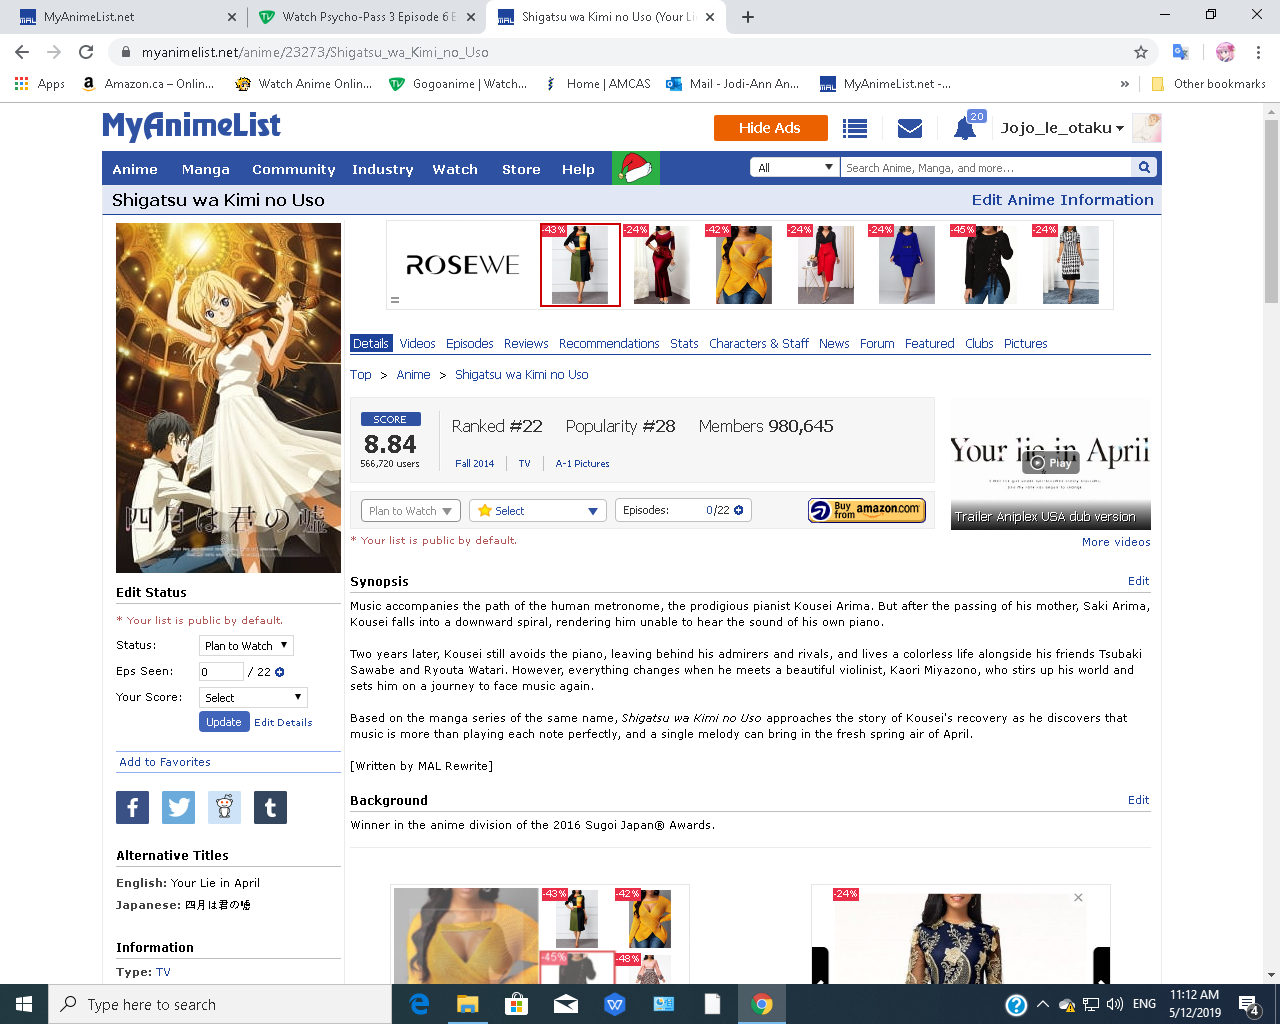Click the page vertical scrollbar

tap(1272, 210)
